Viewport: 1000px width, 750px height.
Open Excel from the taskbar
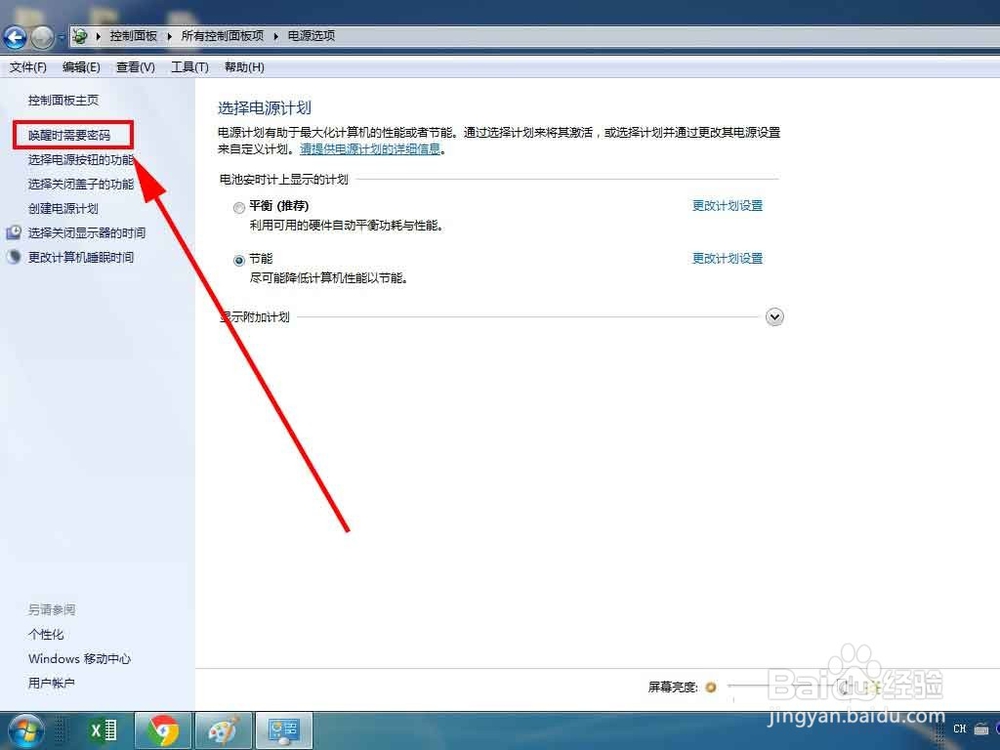coord(103,731)
